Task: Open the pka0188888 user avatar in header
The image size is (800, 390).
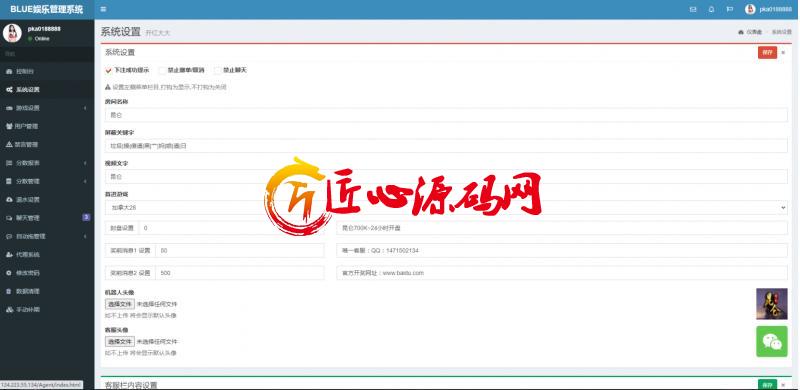Action: point(750,9)
